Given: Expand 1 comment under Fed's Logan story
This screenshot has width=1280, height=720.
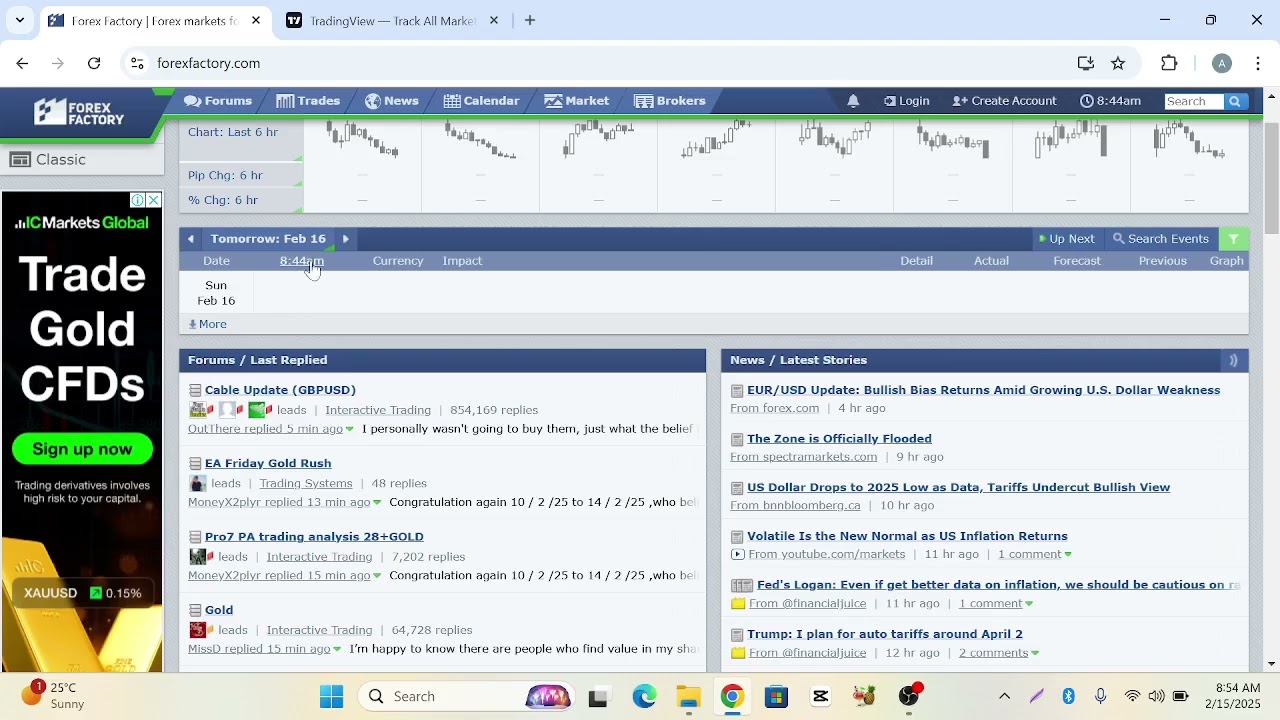Looking at the screenshot, I should [996, 603].
